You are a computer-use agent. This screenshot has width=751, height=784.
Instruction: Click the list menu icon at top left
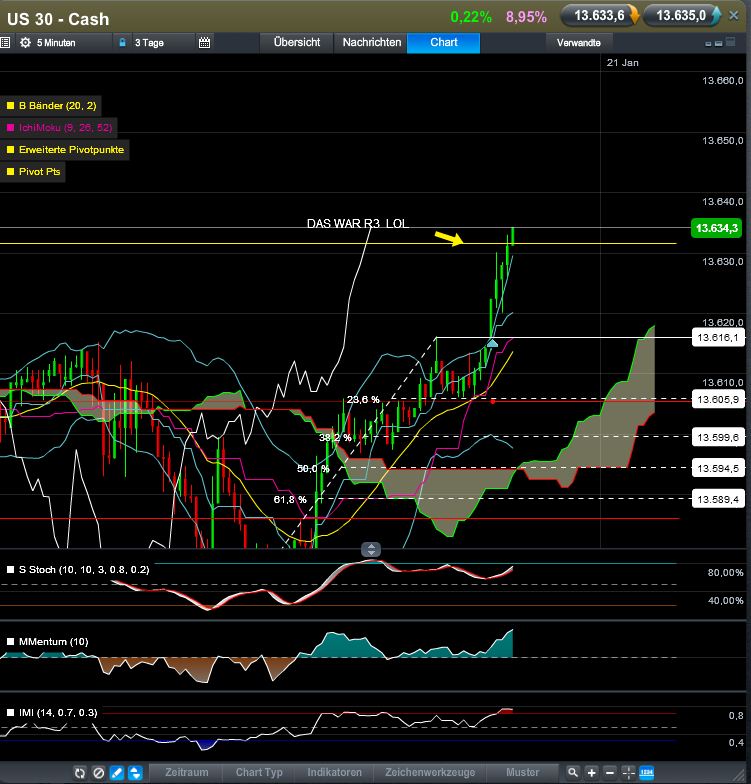pos(6,43)
